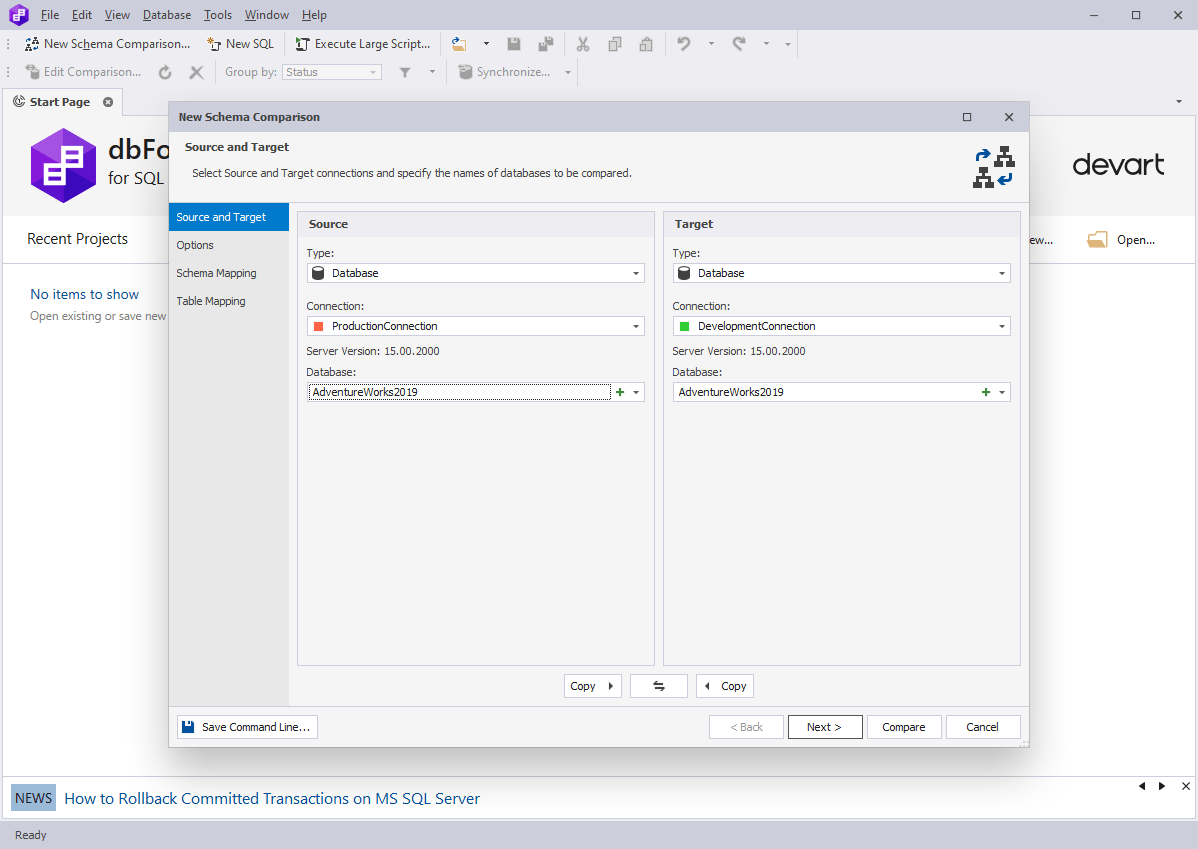Click the Next button
The image size is (1198, 849).
(824, 727)
